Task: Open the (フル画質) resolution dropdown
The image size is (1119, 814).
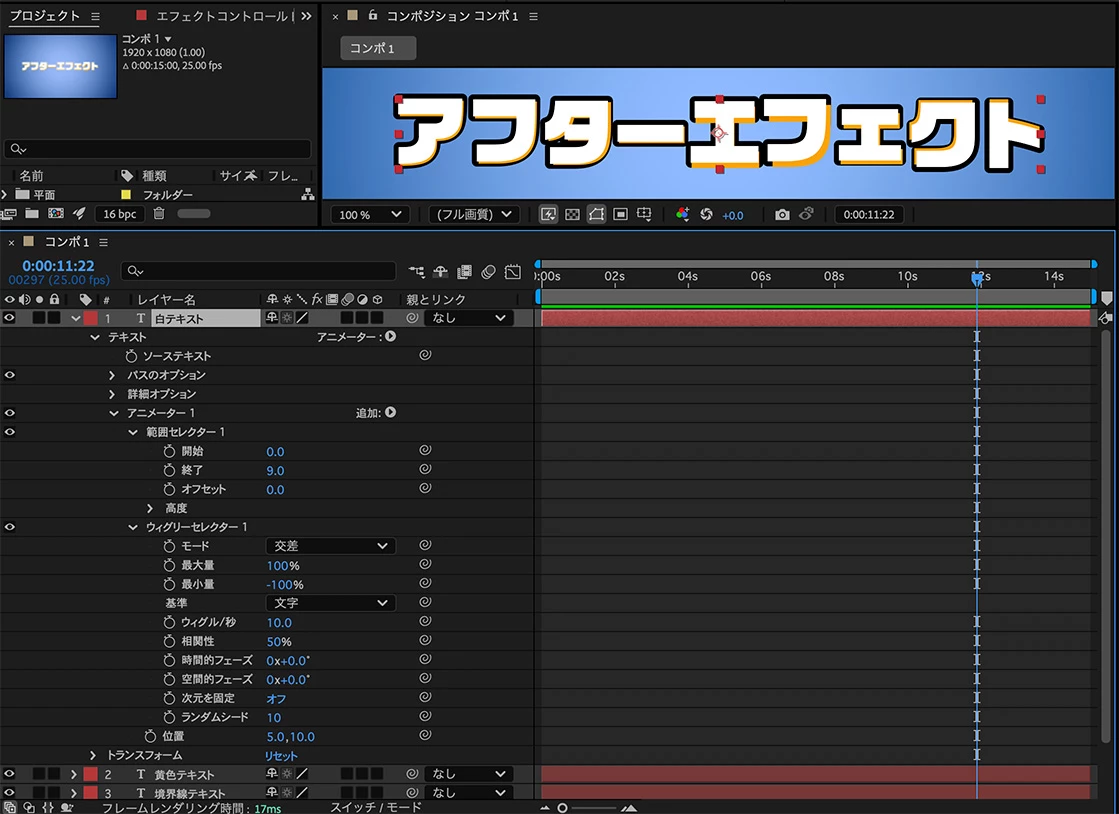Action: click(474, 215)
